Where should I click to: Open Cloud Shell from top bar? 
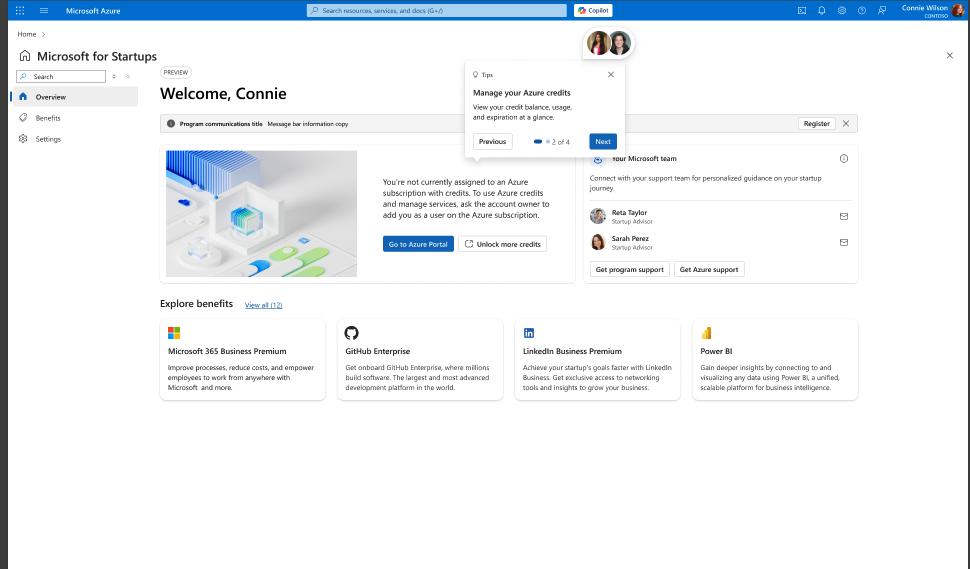click(802, 11)
